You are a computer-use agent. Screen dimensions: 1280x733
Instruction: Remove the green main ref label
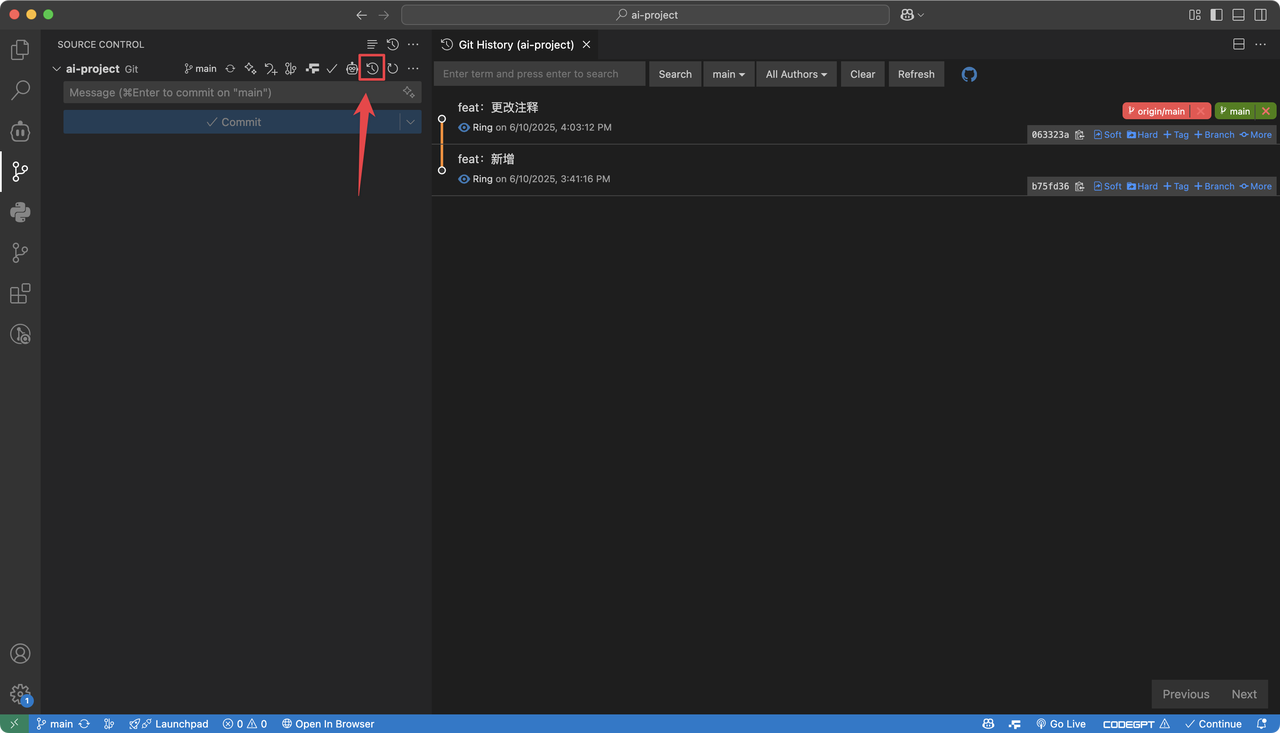[1265, 111]
